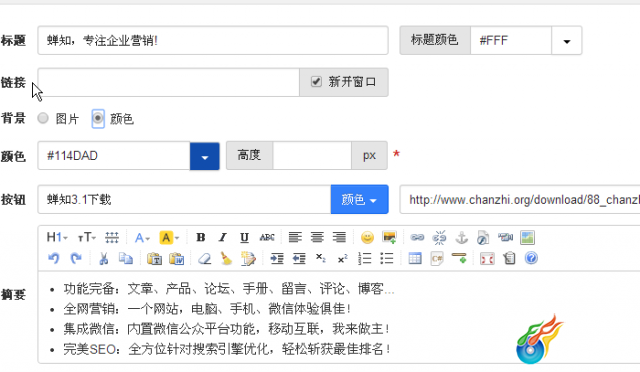Click the 标题 title input field
The width and height of the screenshot is (640, 372).
pyautogui.click(x=213, y=40)
